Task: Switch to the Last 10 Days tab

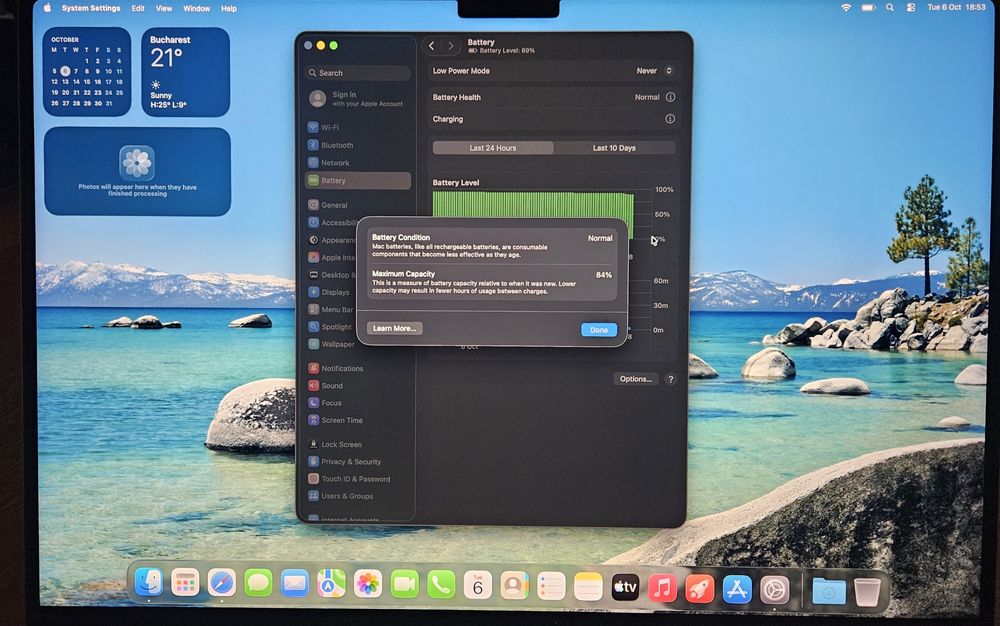Action: pos(614,148)
